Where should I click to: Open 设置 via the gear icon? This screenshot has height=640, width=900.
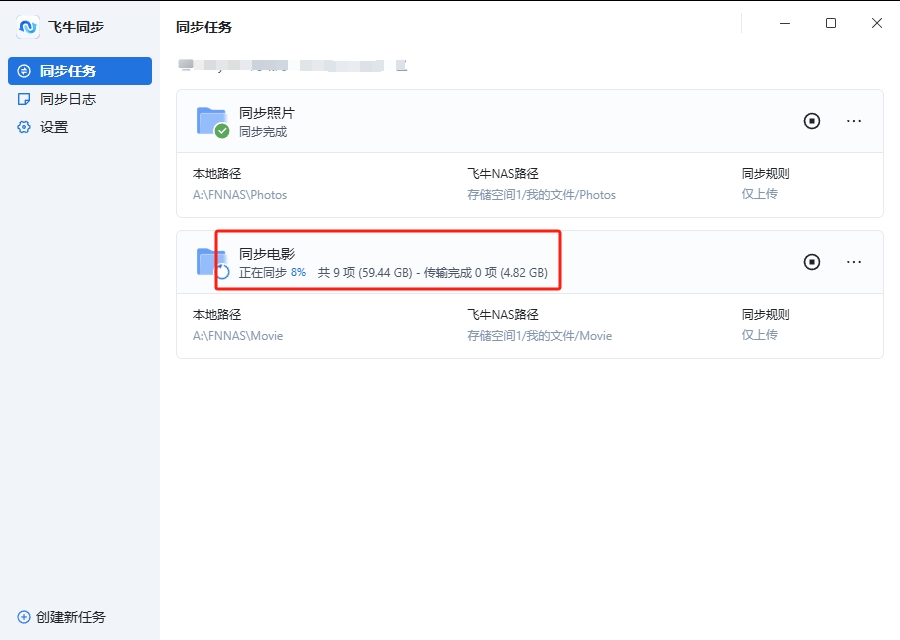click(x=25, y=127)
